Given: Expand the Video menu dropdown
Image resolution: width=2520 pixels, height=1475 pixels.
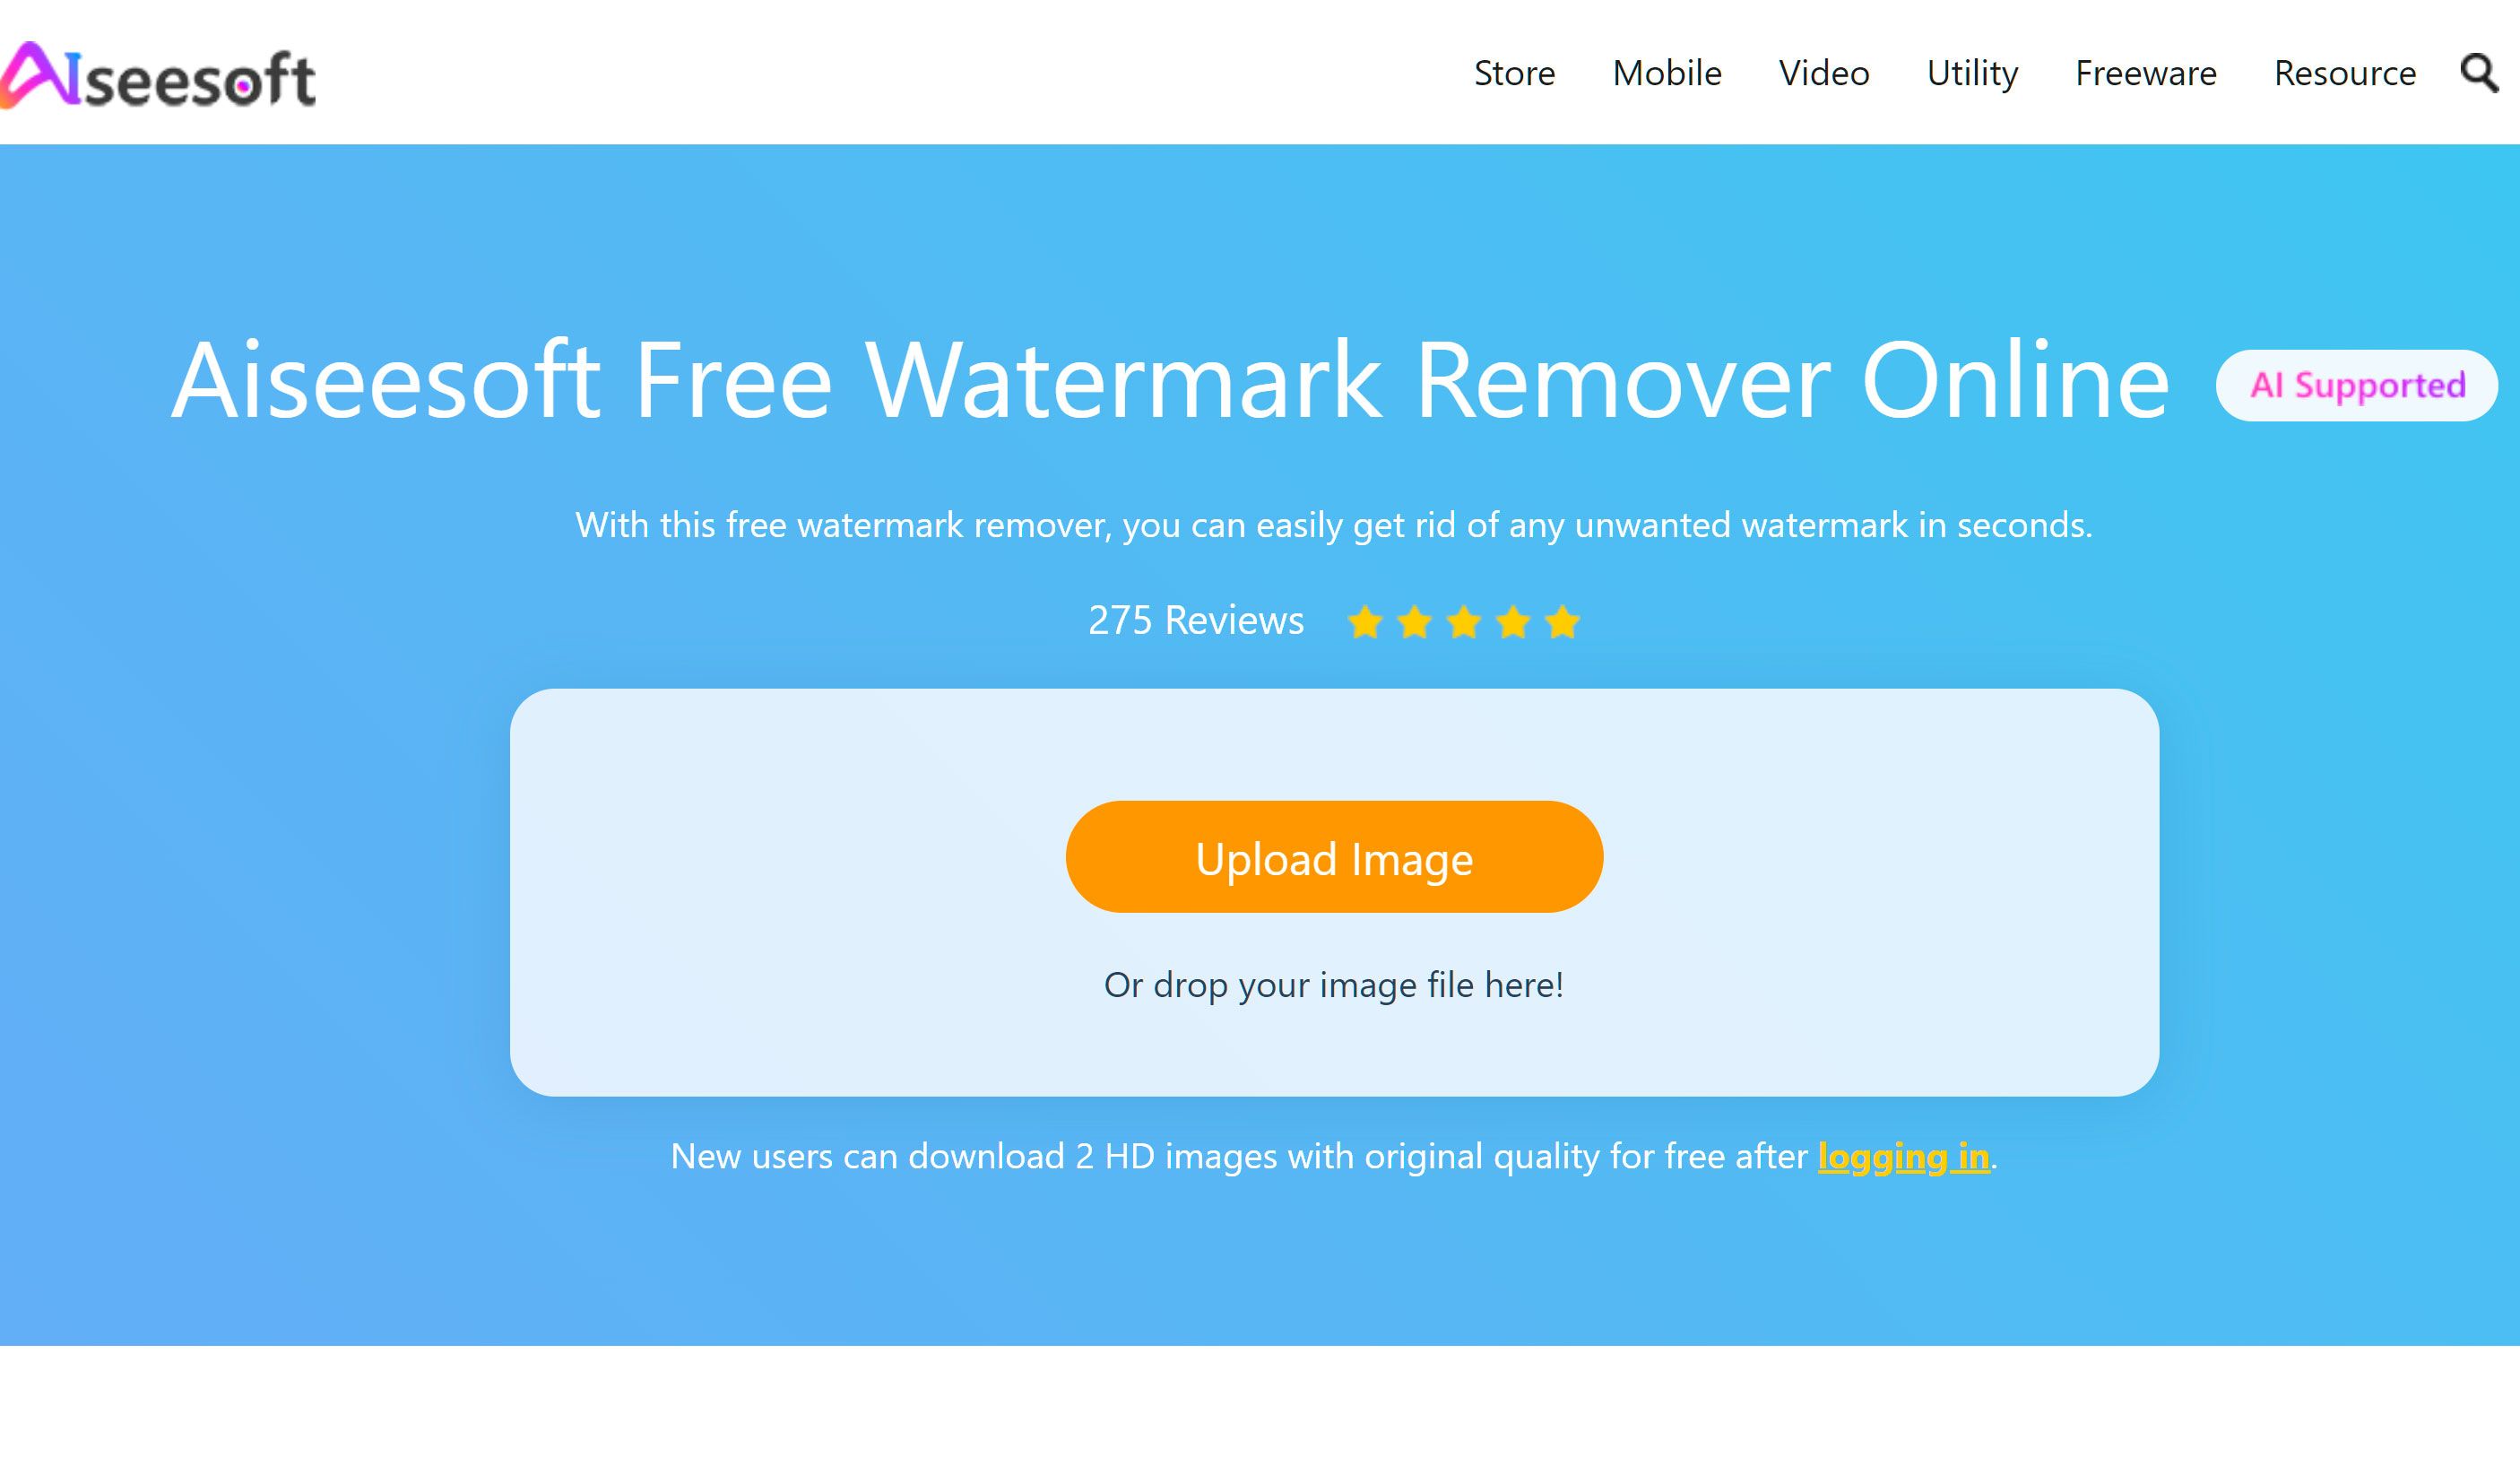Looking at the screenshot, I should pos(1825,72).
